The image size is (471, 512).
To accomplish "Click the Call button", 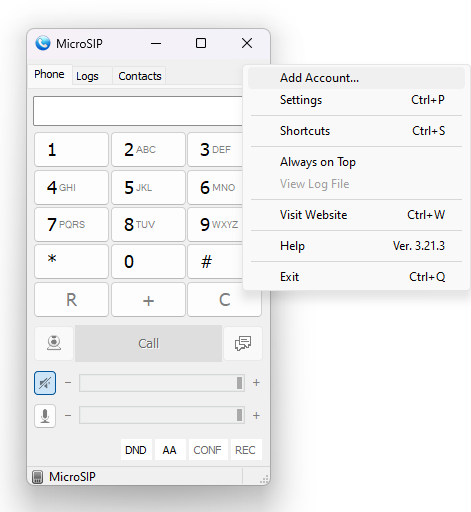I will coord(148,343).
